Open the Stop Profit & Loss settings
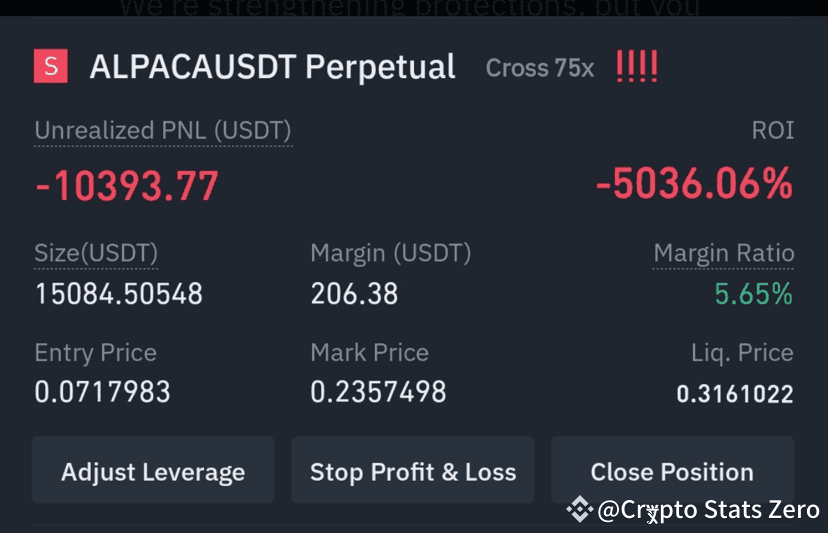This screenshot has width=828, height=533. [413, 472]
